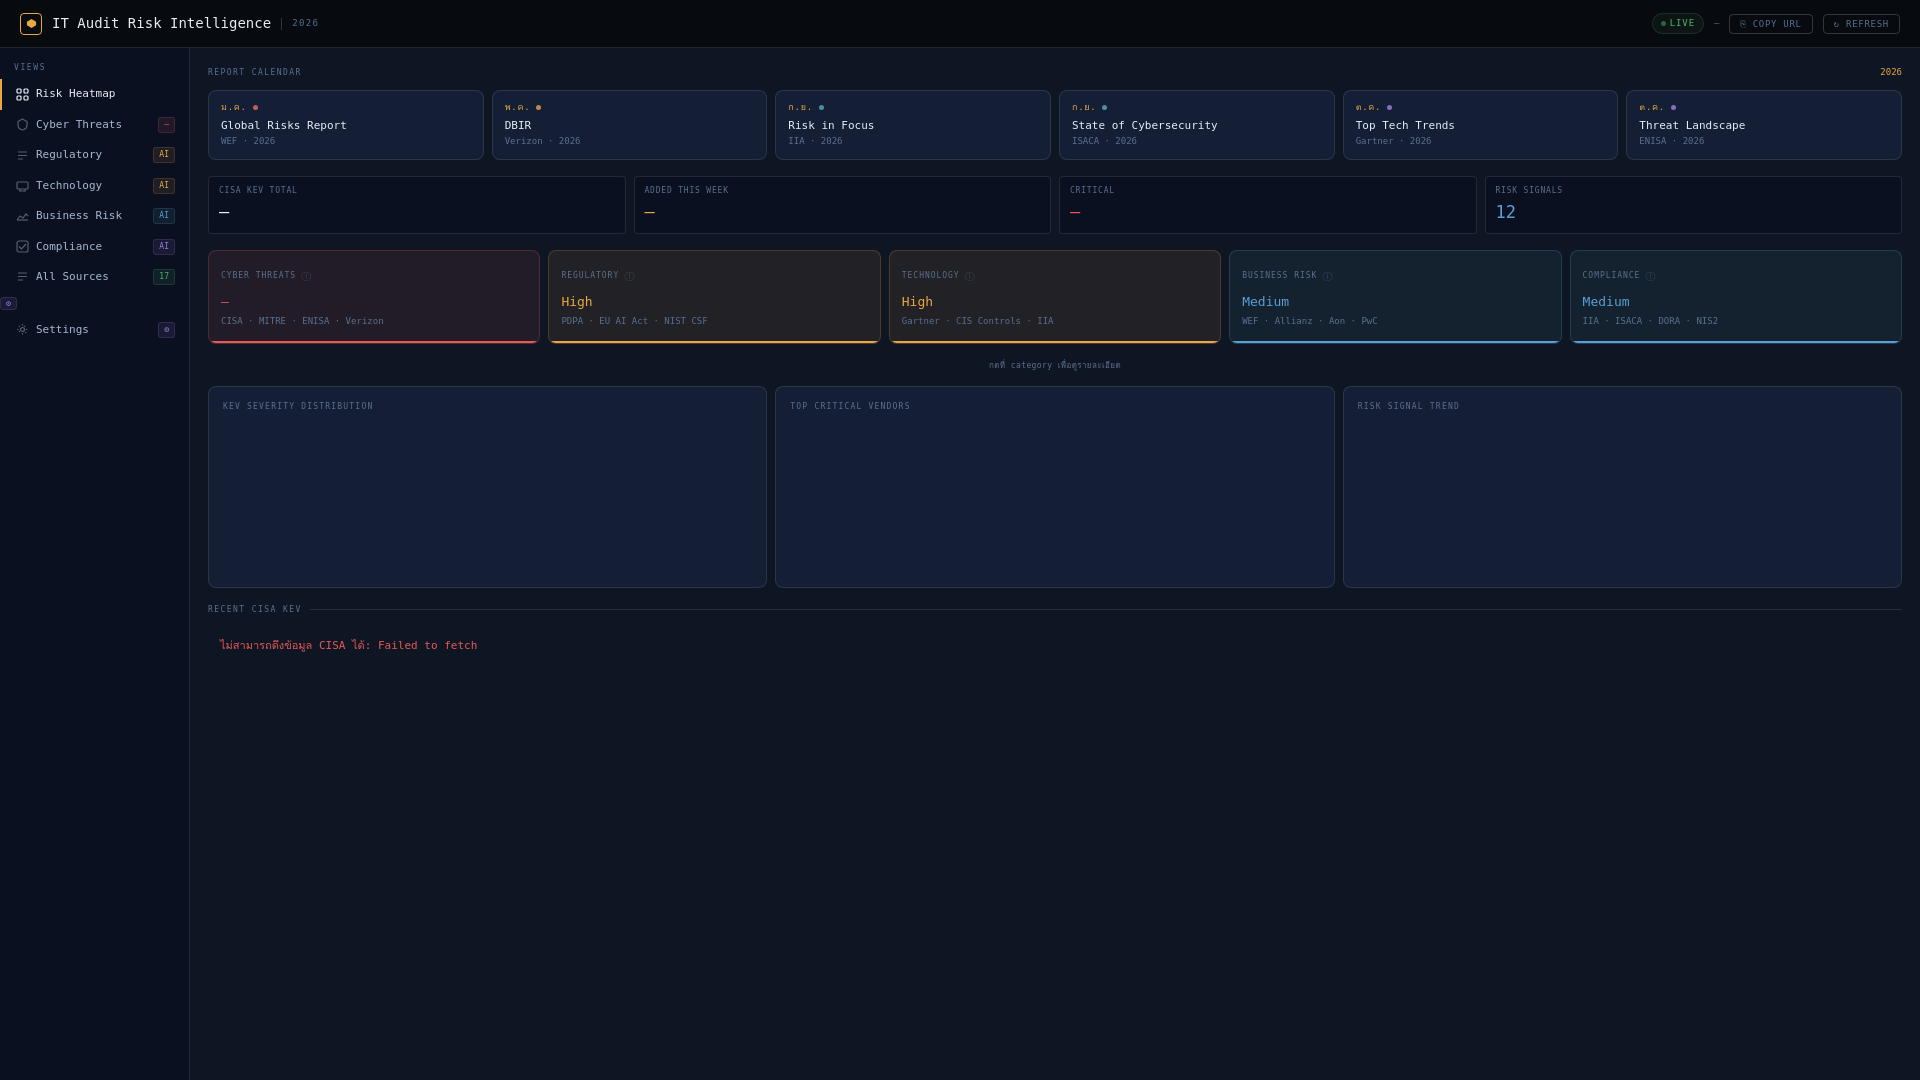Open Settings in the sidebar
This screenshot has height=1080, width=1920.
95,330
